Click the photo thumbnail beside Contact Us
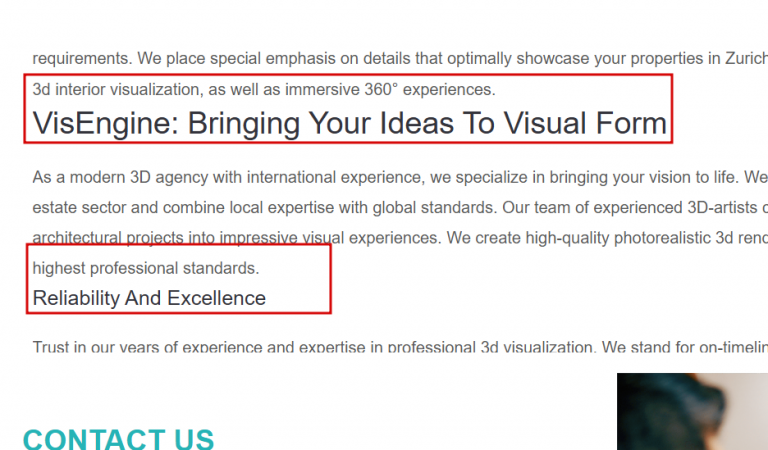 (x=693, y=411)
